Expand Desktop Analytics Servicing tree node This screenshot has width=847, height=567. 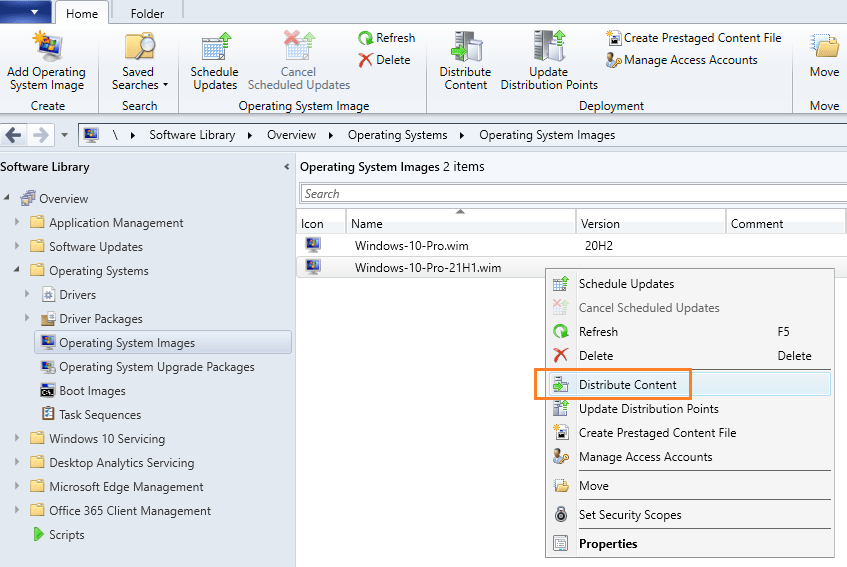[x=17, y=462]
